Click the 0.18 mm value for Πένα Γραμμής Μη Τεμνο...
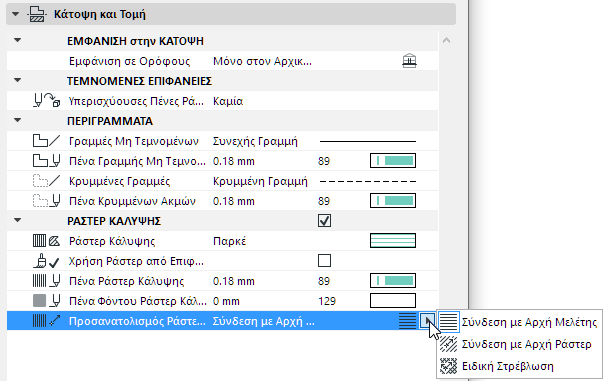The height and width of the screenshot is (381, 605). 234,161
